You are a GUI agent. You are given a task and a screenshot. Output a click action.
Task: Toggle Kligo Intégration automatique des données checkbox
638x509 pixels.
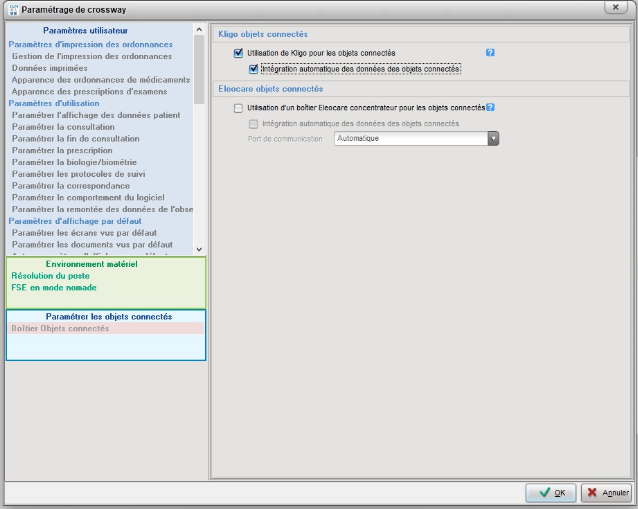(254, 69)
